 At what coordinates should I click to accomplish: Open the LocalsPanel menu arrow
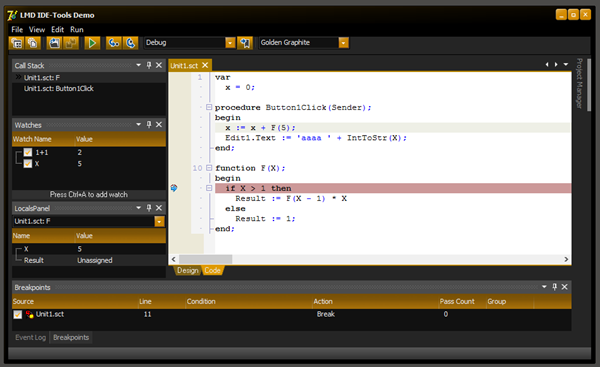(x=139, y=208)
